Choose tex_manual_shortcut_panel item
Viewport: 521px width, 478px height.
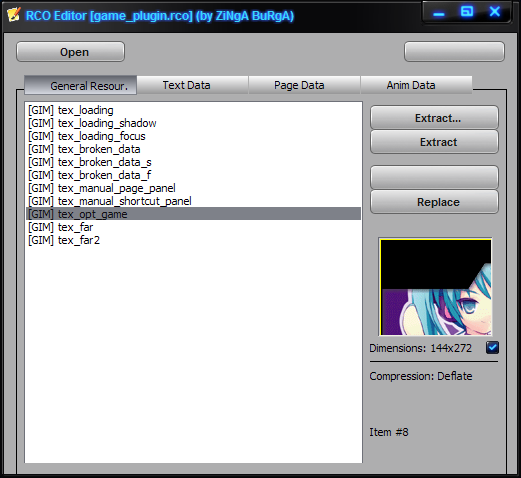[x=193, y=201]
